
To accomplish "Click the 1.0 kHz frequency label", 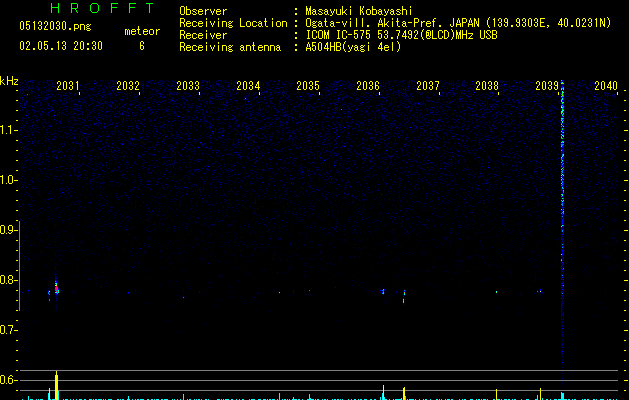I will pos(8,180).
